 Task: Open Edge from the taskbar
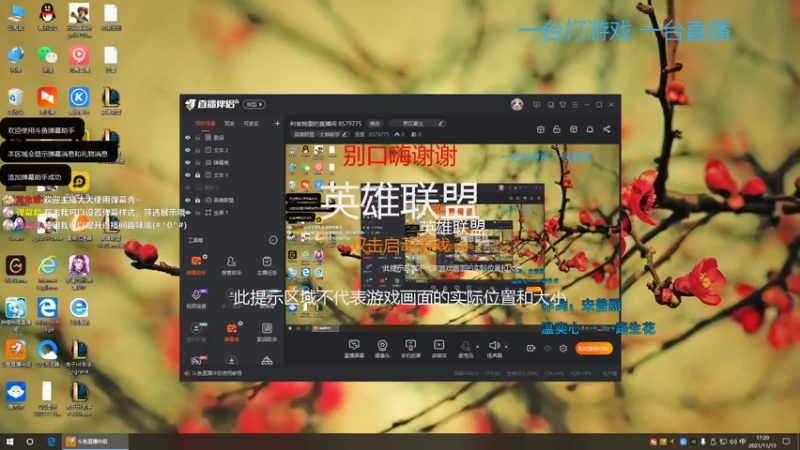click(51, 441)
